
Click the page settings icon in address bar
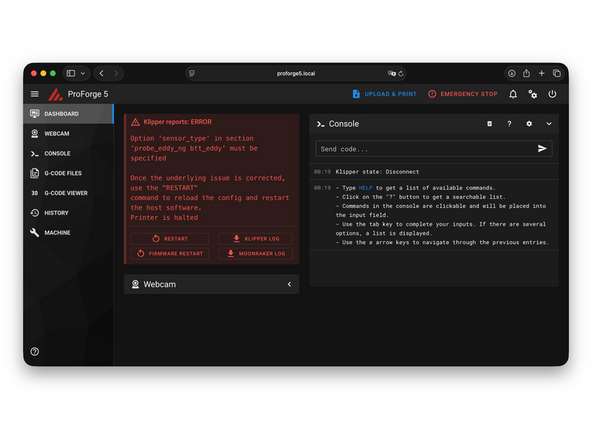(192, 73)
